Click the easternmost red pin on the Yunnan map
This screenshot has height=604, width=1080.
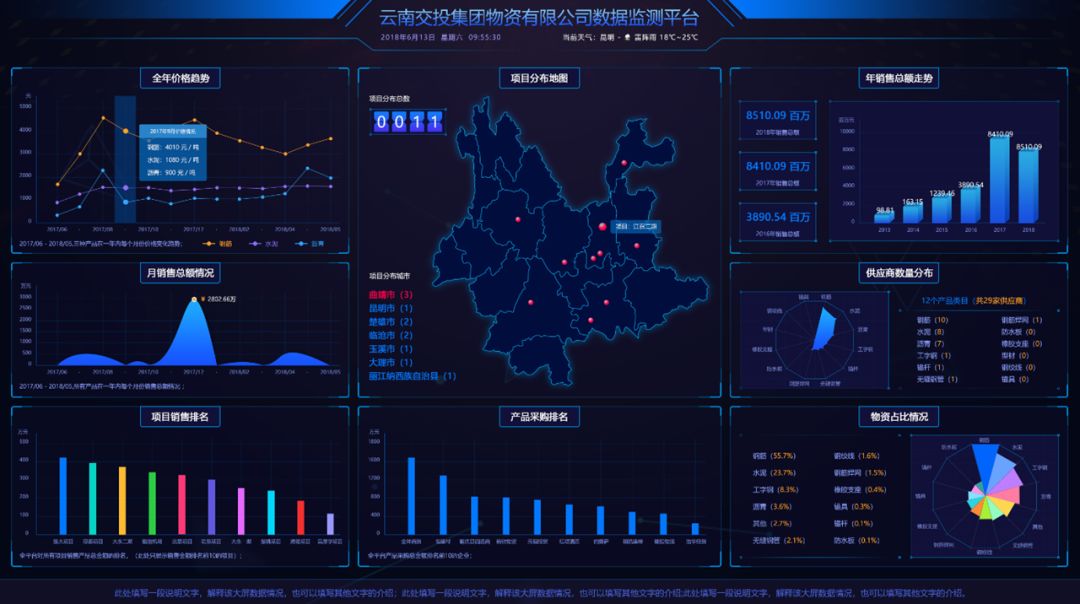[637, 247]
